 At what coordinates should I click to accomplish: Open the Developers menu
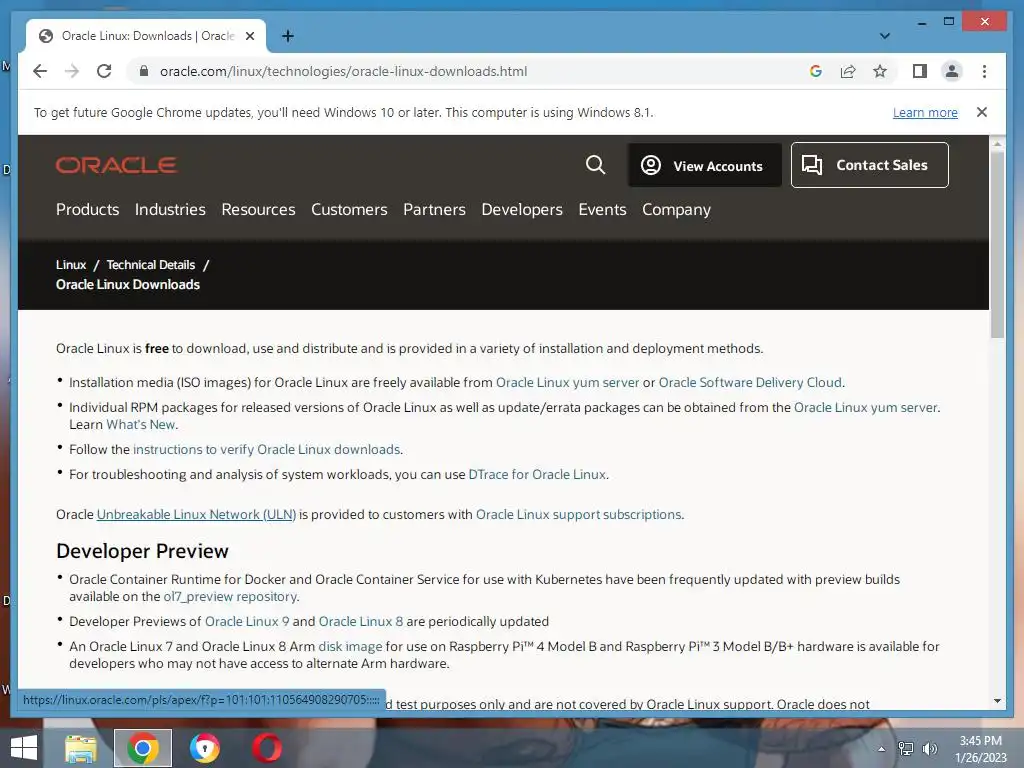pyautogui.click(x=522, y=210)
